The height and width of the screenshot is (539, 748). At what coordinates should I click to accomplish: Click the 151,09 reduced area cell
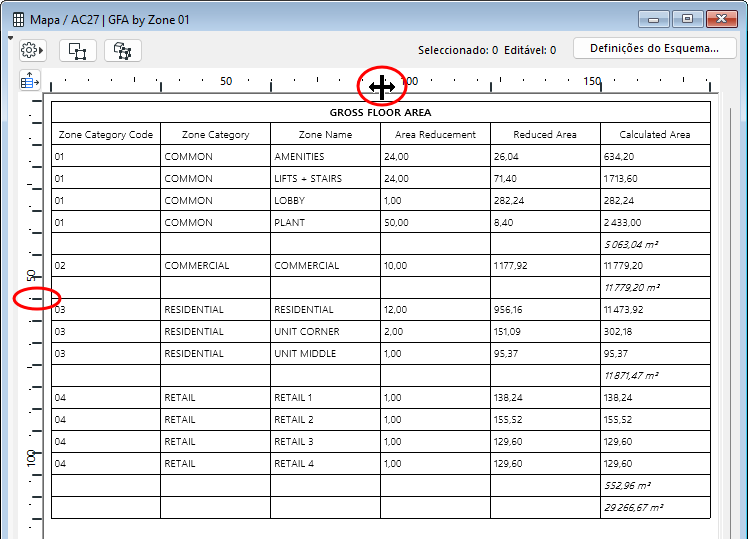[545, 332]
